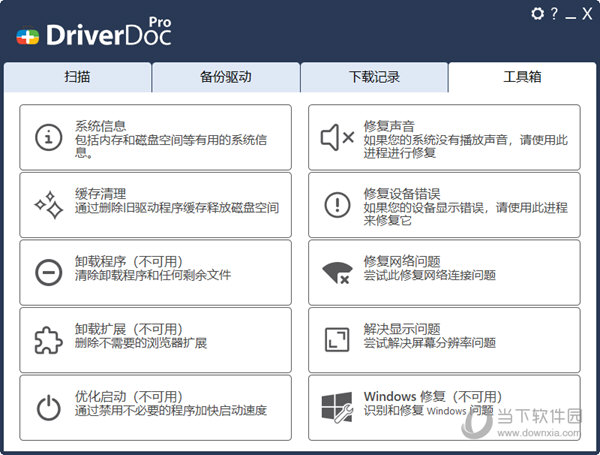Open help with the question mark icon
The width and height of the screenshot is (600, 455).
point(554,14)
